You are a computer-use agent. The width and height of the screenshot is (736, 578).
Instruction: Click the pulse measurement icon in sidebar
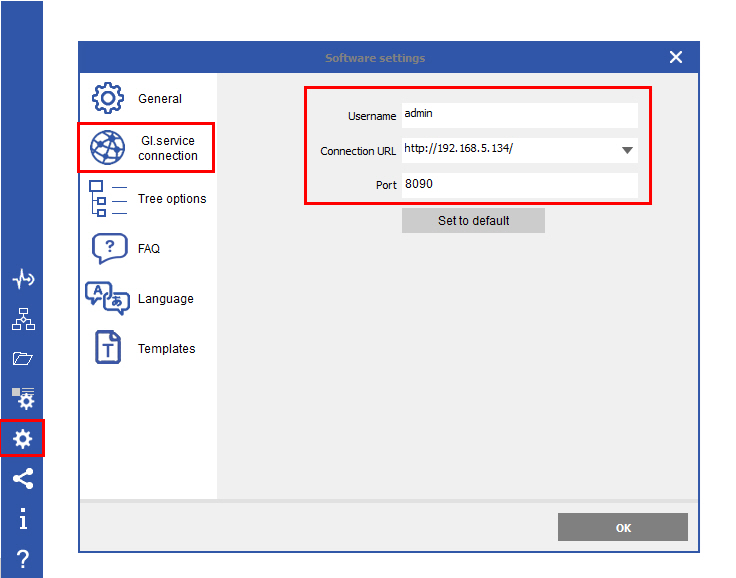coord(22,280)
